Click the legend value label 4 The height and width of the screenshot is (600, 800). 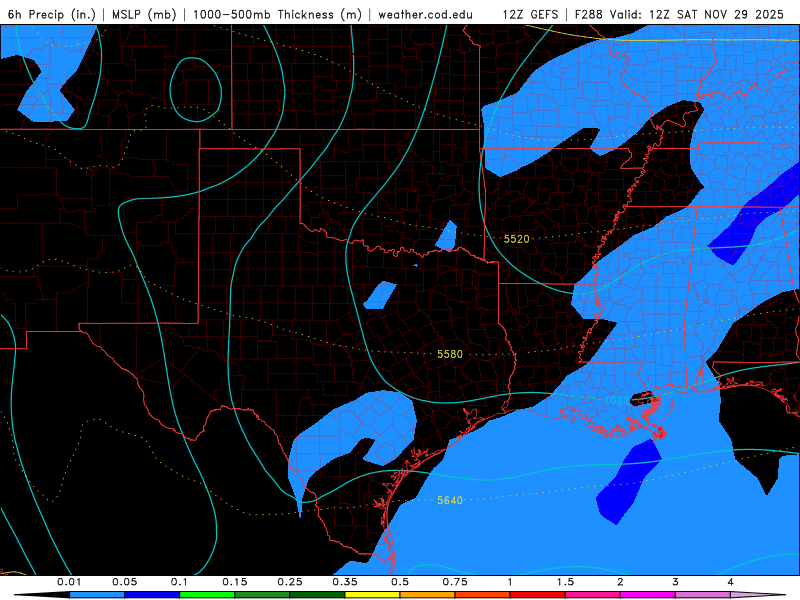pyautogui.click(x=731, y=582)
